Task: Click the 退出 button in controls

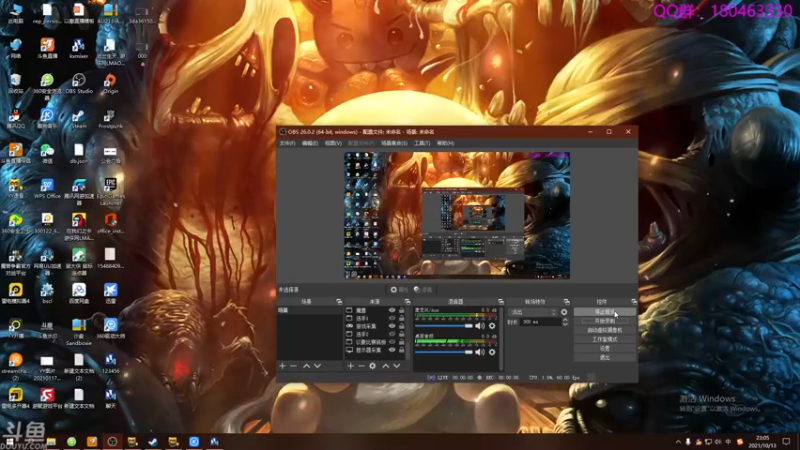Action: 605,358
